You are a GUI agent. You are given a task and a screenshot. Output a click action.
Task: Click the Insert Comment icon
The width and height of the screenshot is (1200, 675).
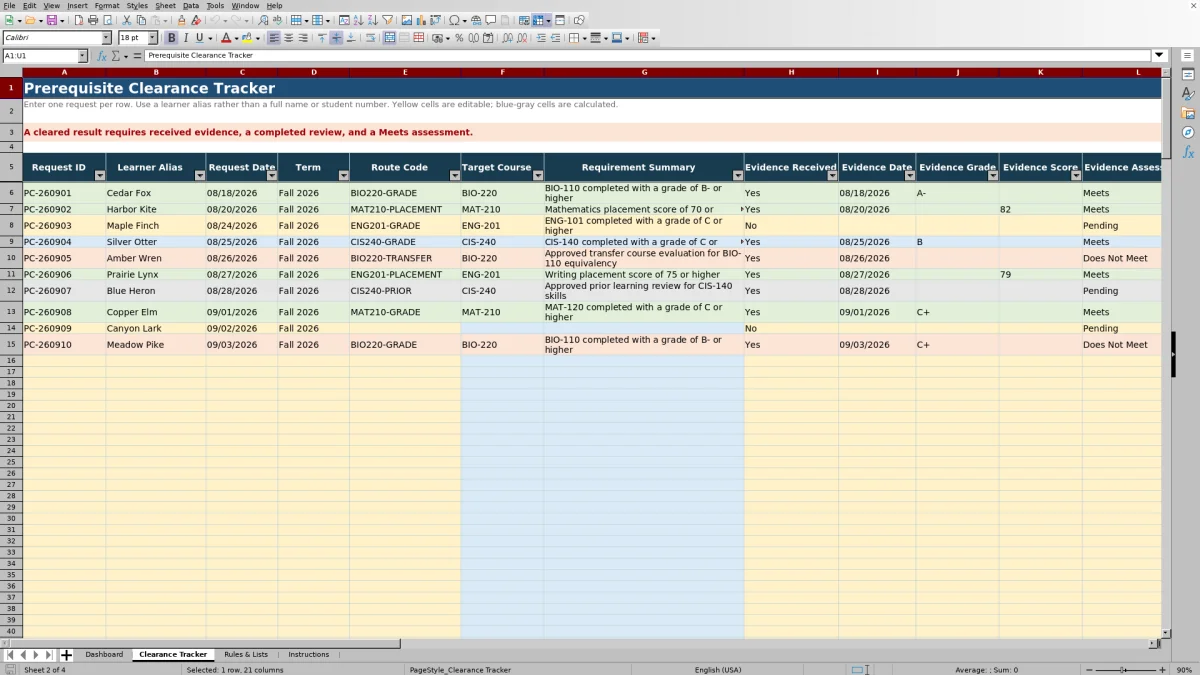490,20
